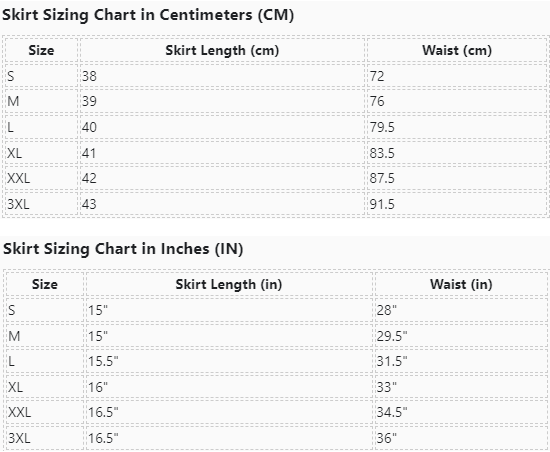Click the 83.5 waist value

click(382, 153)
